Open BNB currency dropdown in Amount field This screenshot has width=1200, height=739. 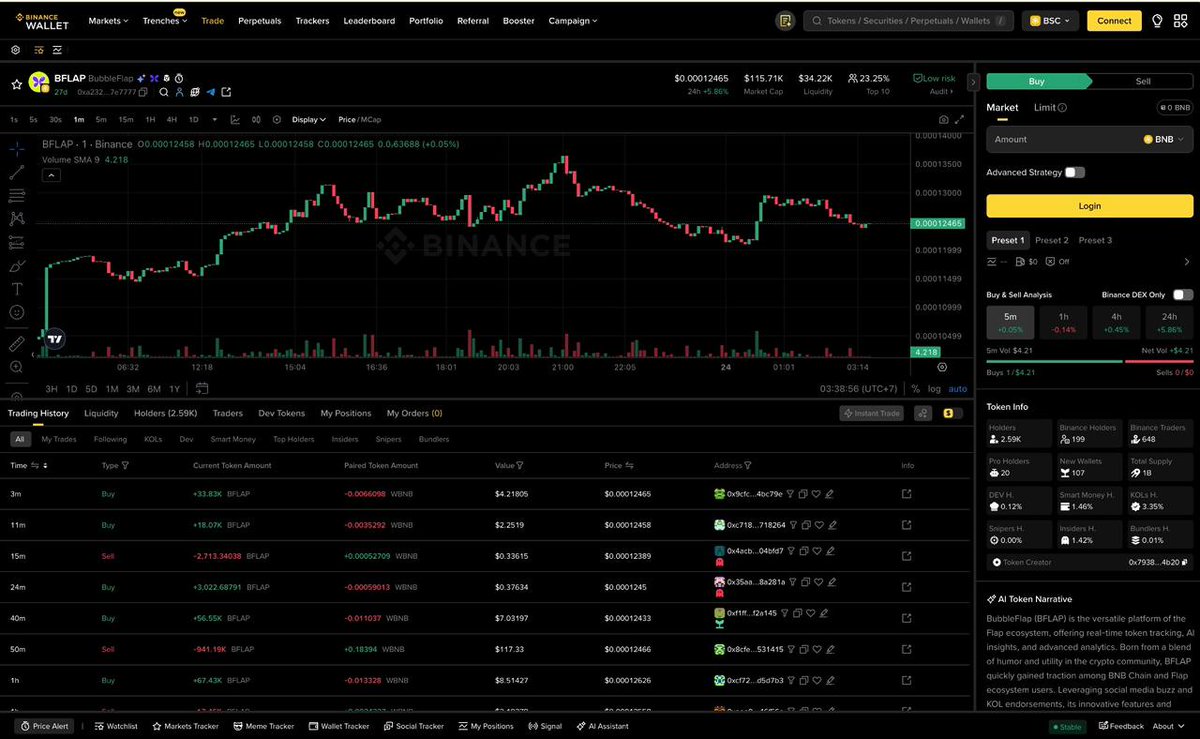pyautogui.click(x=1164, y=140)
